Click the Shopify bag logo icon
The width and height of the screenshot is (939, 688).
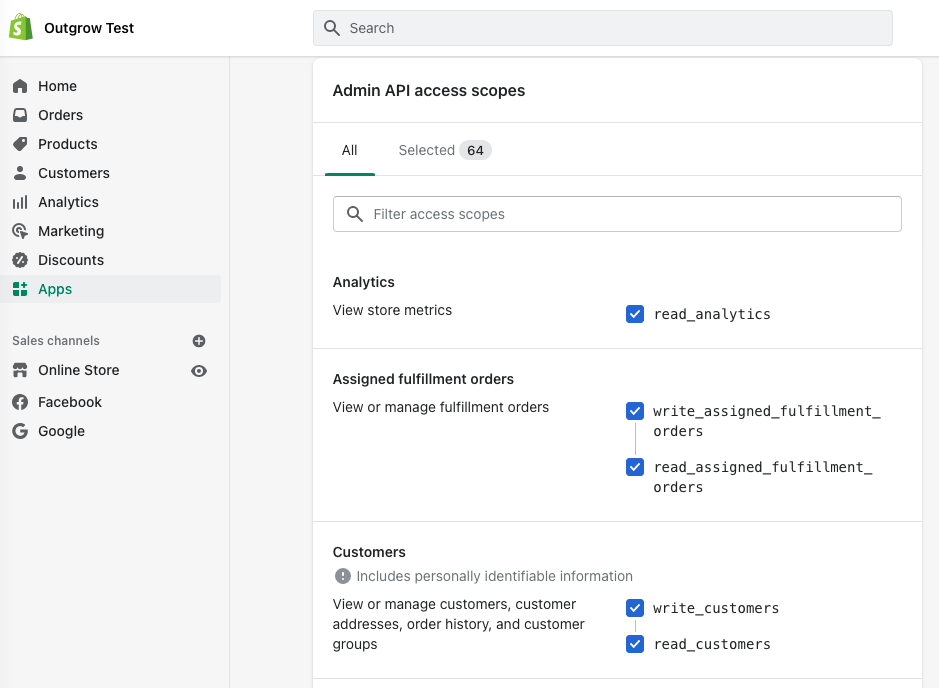21,28
